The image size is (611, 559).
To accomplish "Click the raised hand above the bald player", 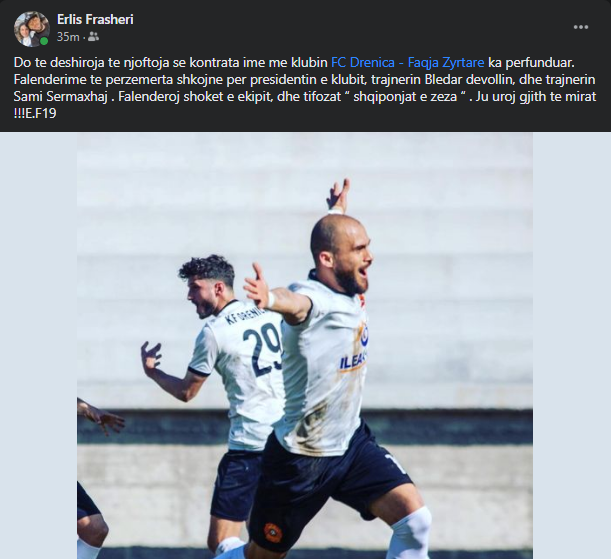I will coord(338,197).
